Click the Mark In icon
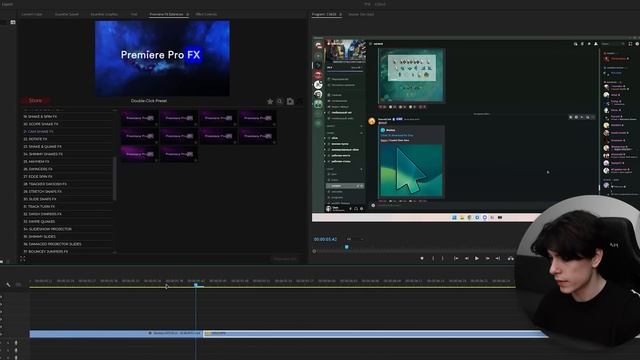 [433, 258]
